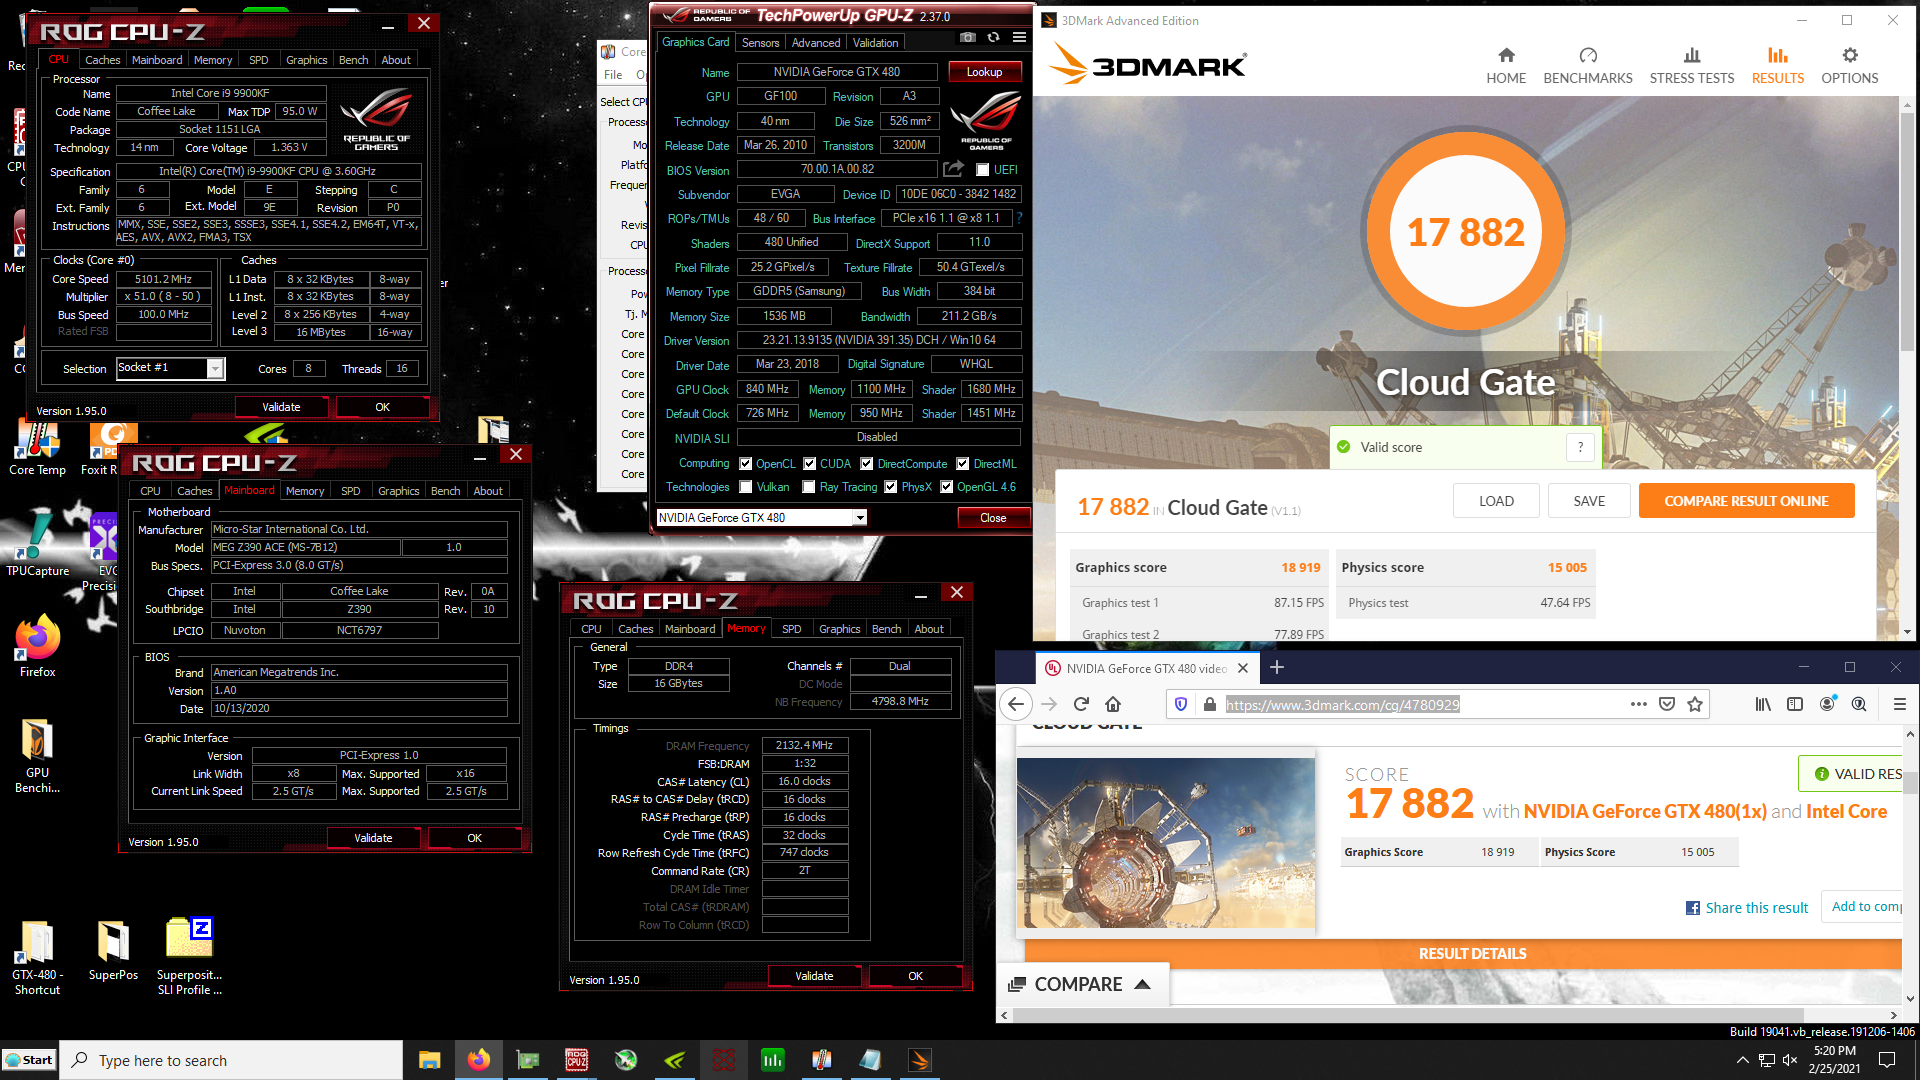This screenshot has height=1080, width=1920.
Task: Open the Firefox library icon
Action: pyautogui.click(x=1763, y=704)
